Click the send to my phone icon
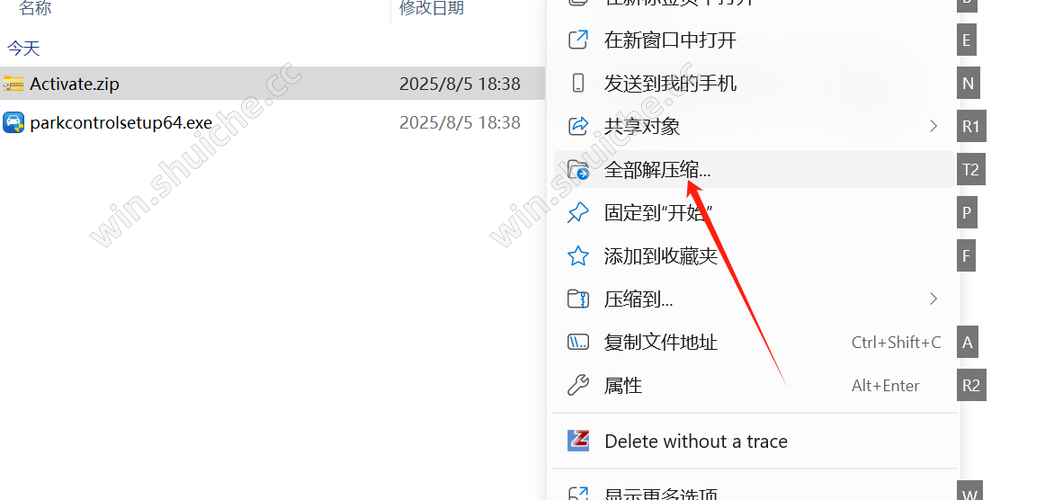 (x=578, y=83)
